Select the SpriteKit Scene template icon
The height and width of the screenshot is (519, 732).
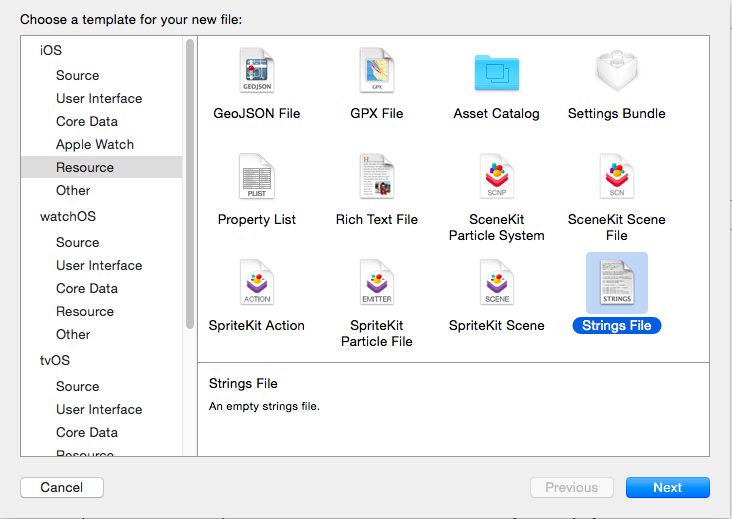(496, 284)
